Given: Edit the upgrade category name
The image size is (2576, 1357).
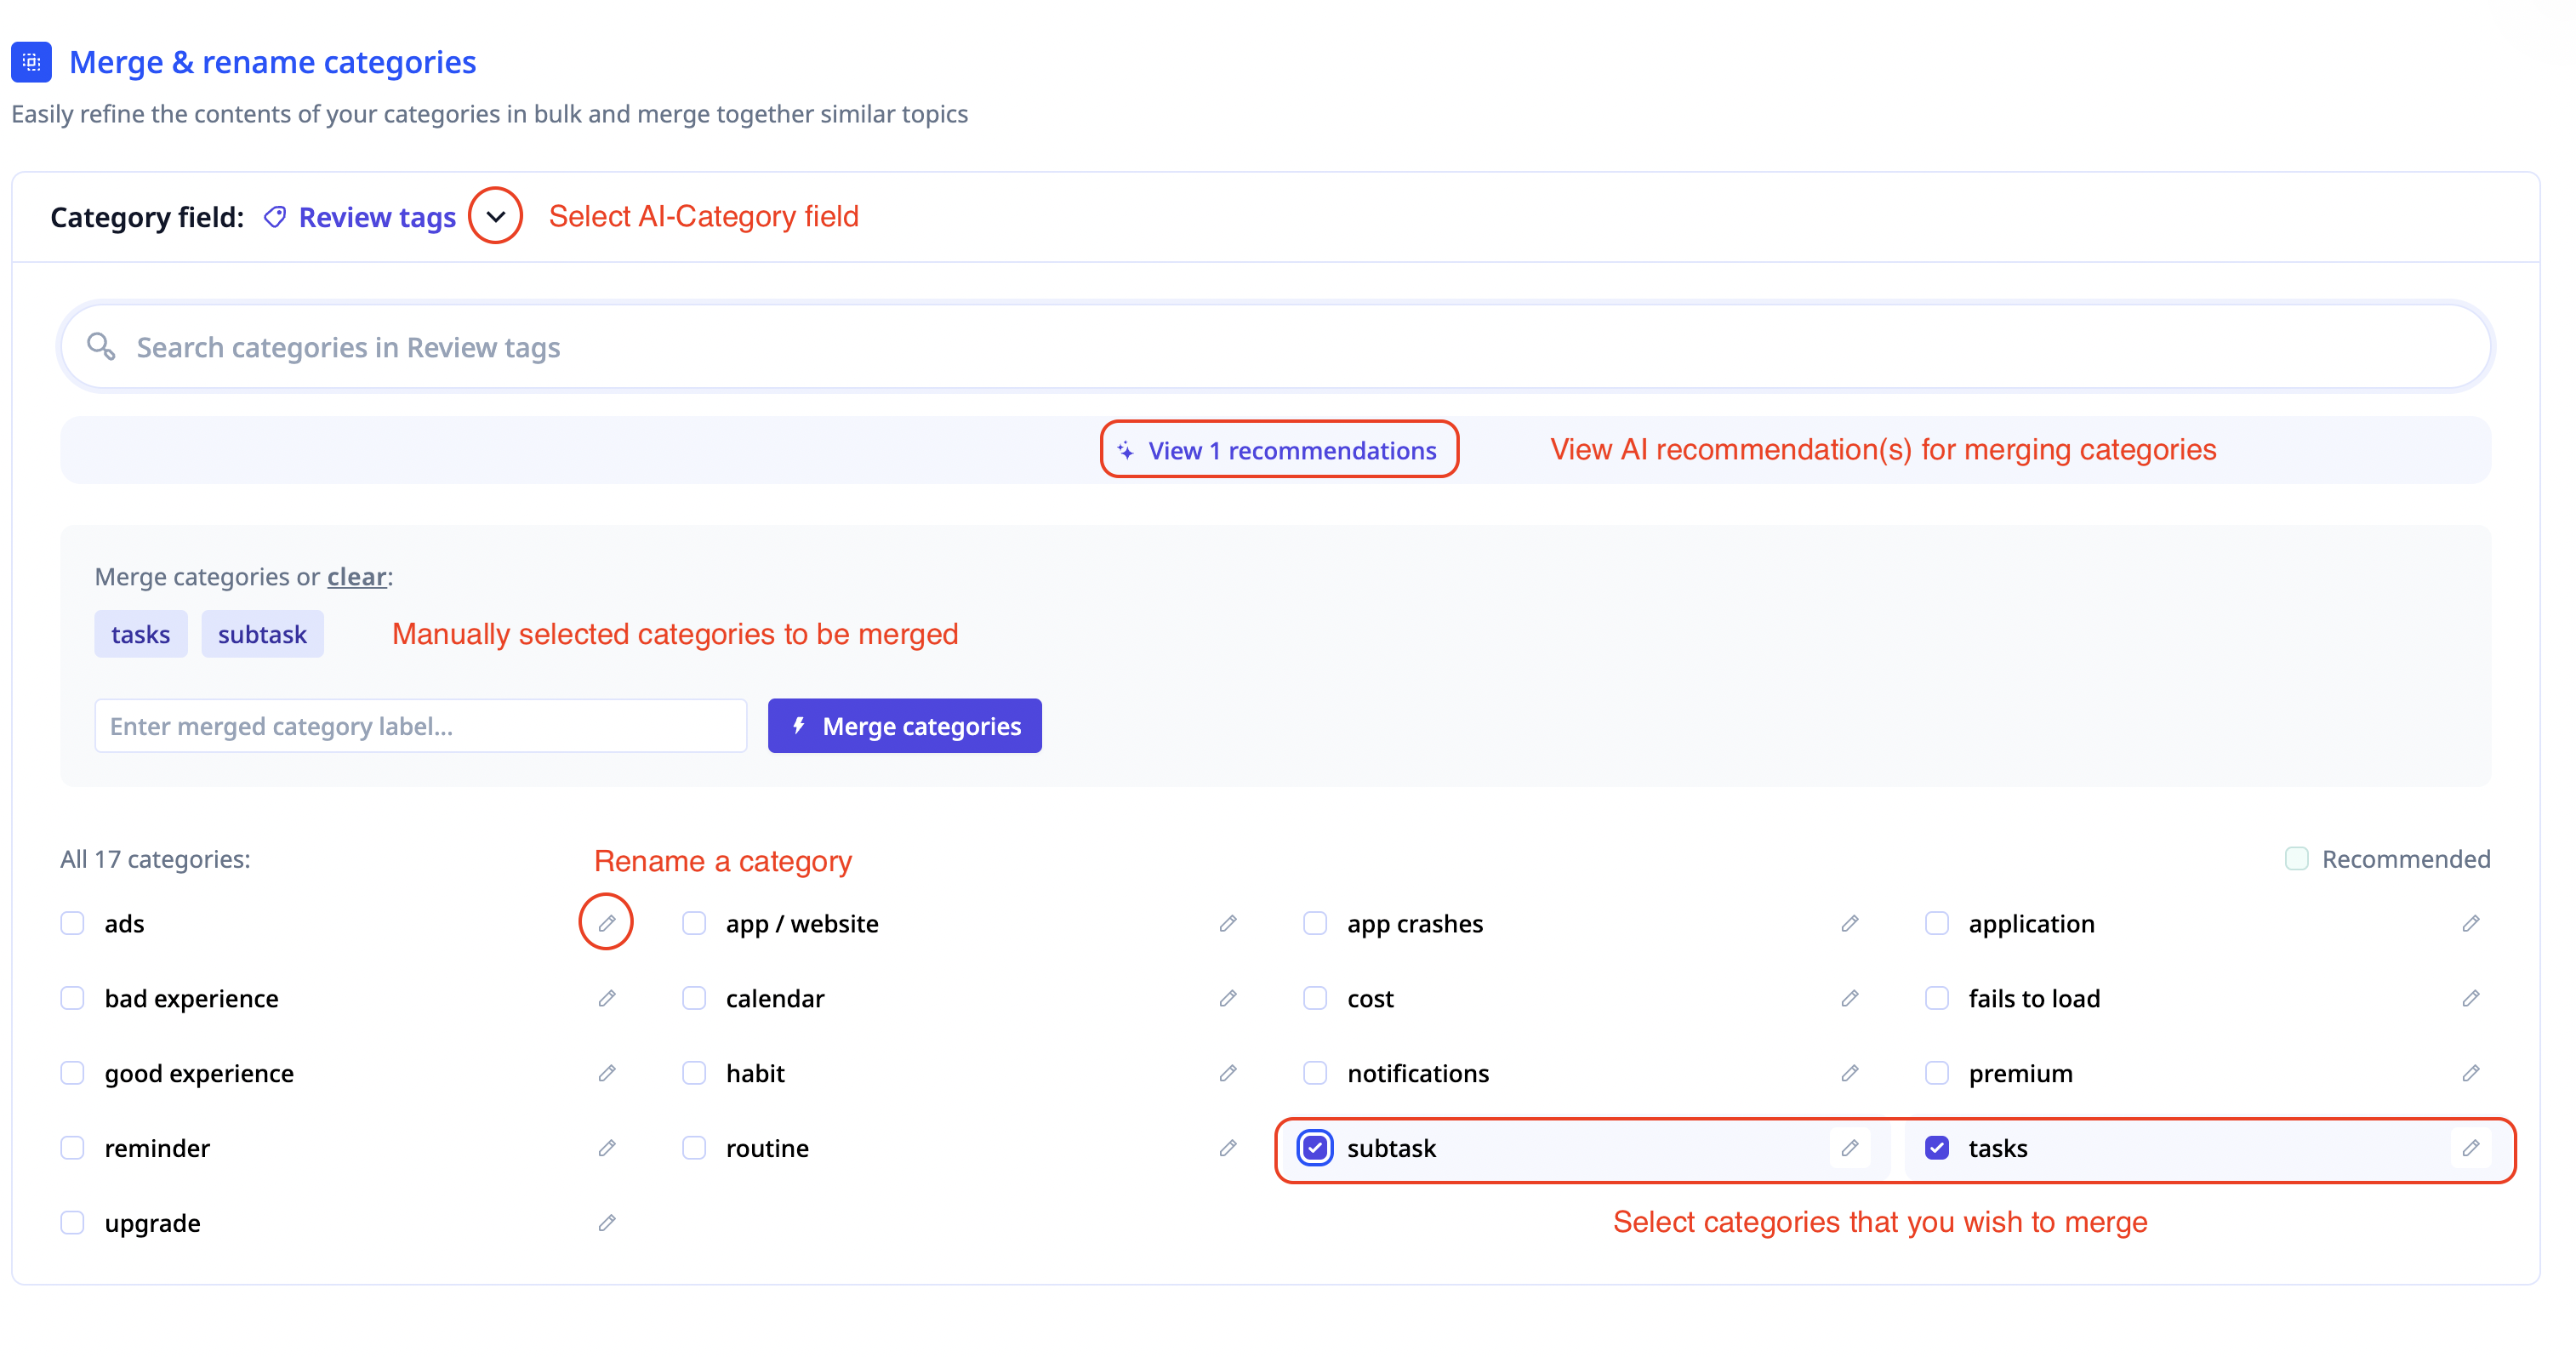Looking at the screenshot, I should click(606, 1222).
